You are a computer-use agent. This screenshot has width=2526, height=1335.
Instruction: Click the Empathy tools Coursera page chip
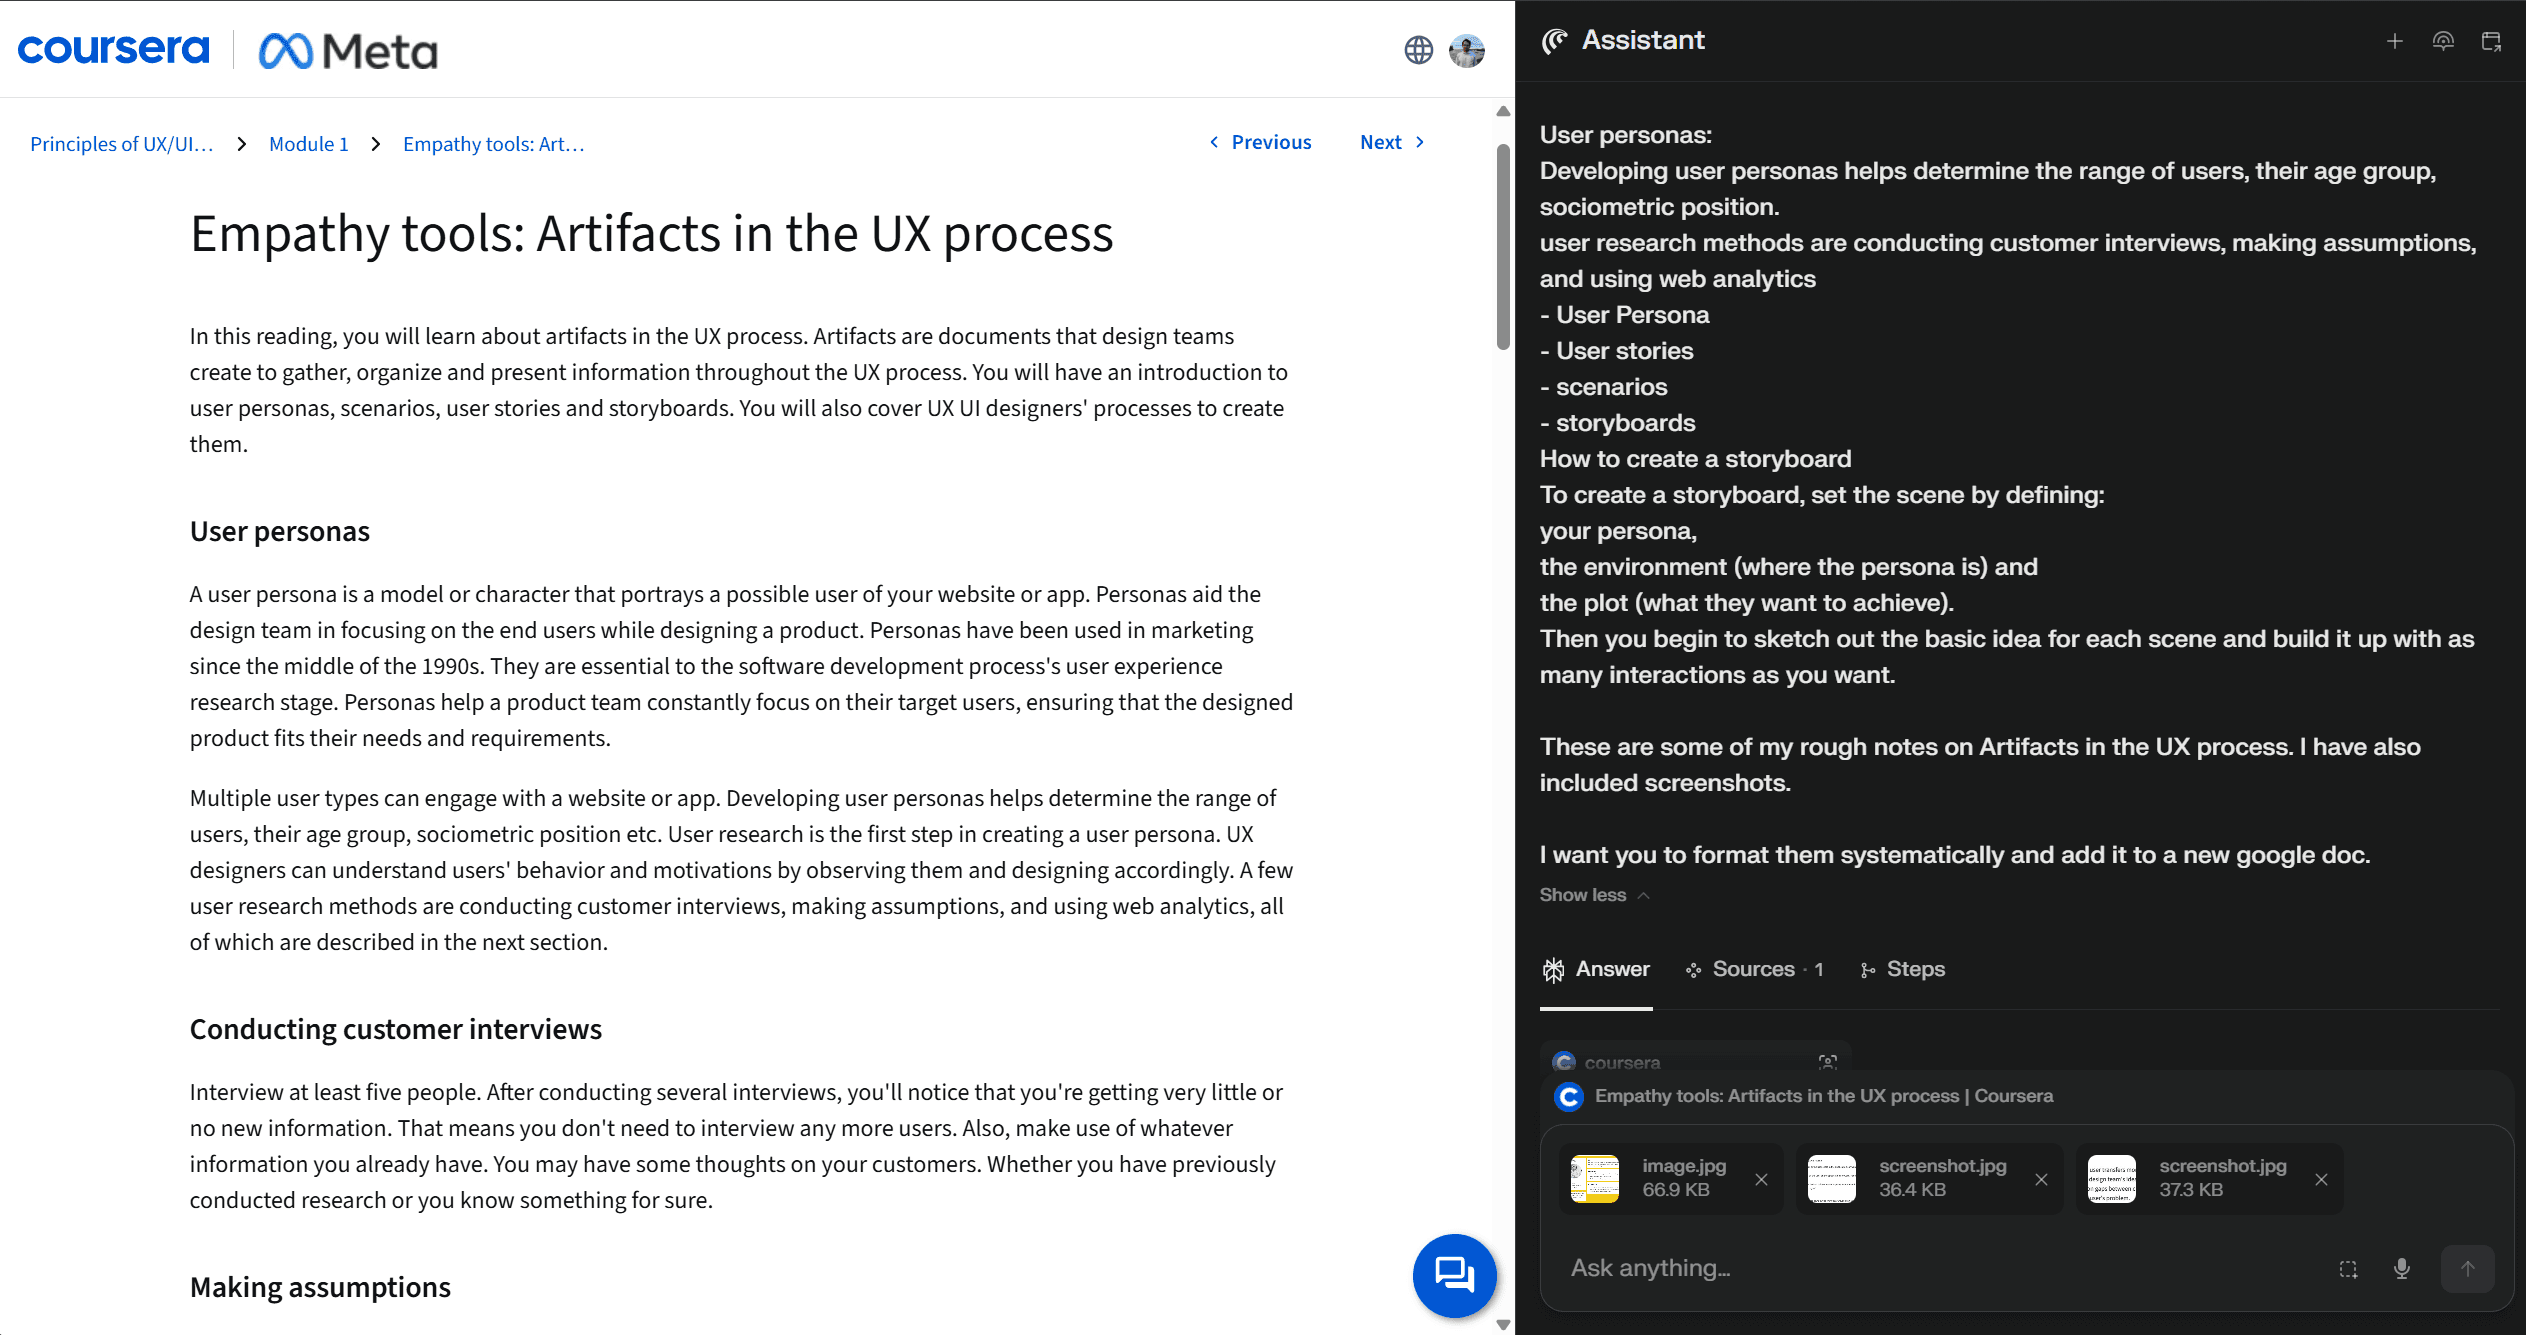tap(1805, 1097)
